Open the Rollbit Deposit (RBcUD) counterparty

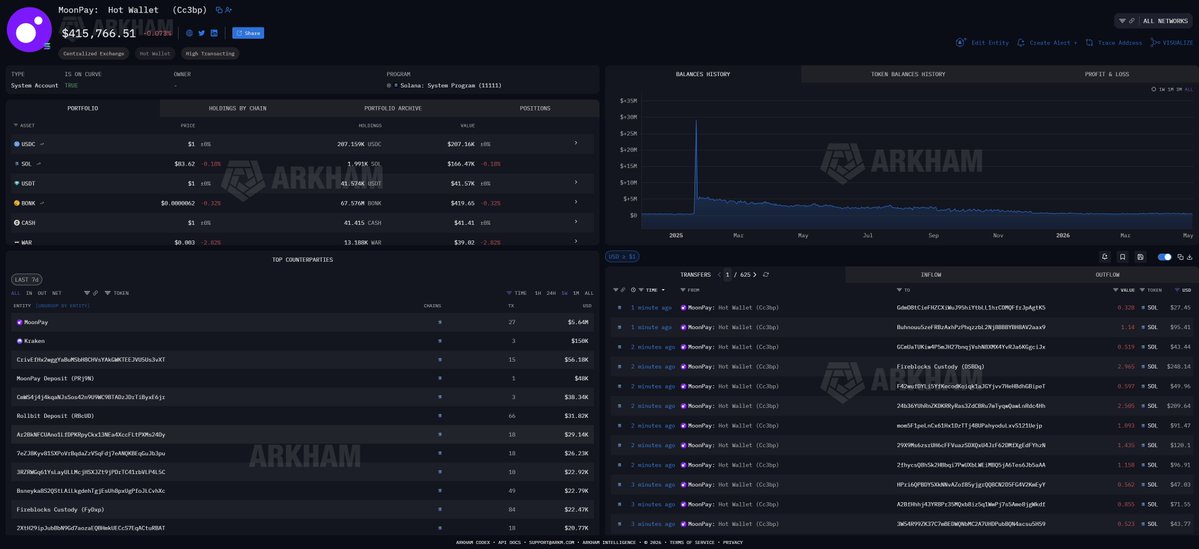pos(55,416)
